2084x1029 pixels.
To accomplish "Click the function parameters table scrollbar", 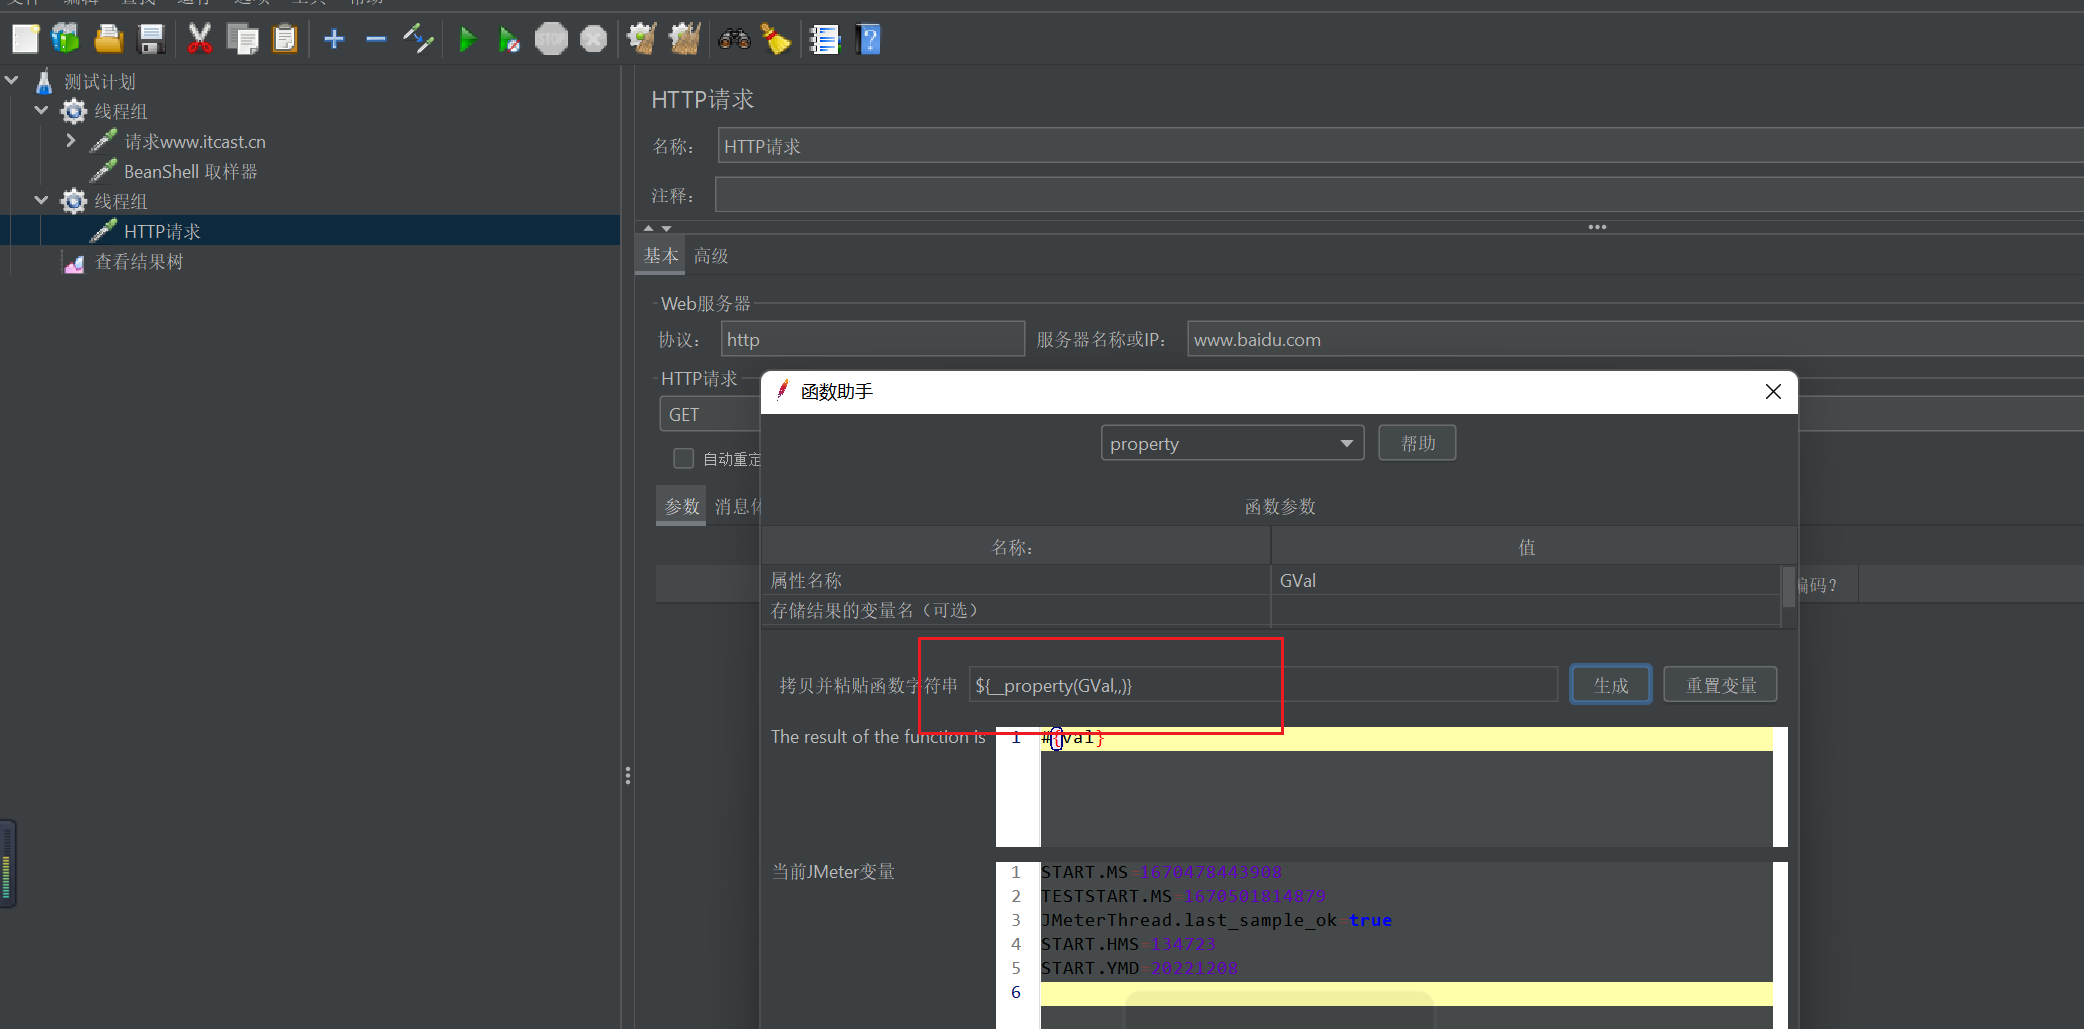I will [x=1789, y=587].
